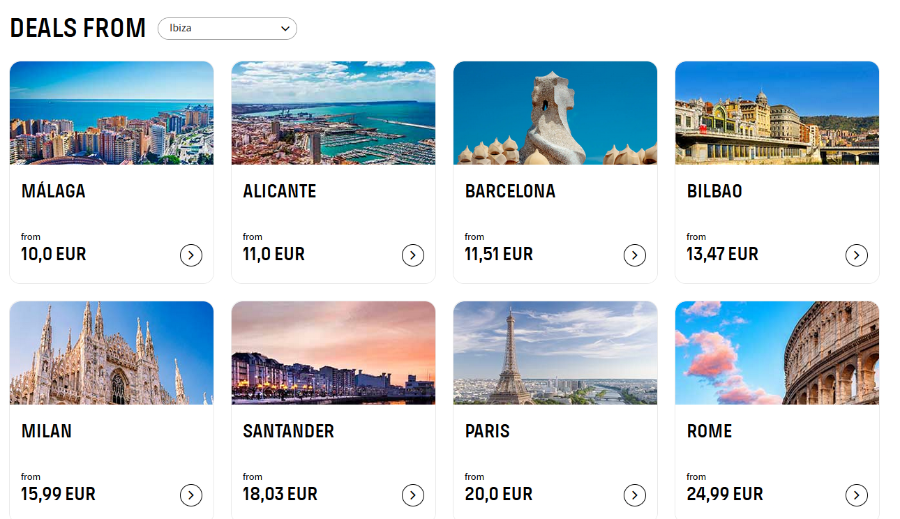The height and width of the screenshot is (519, 900).
Task: Select the Barcelona Gaudí chimney image
Action: [x=555, y=113]
